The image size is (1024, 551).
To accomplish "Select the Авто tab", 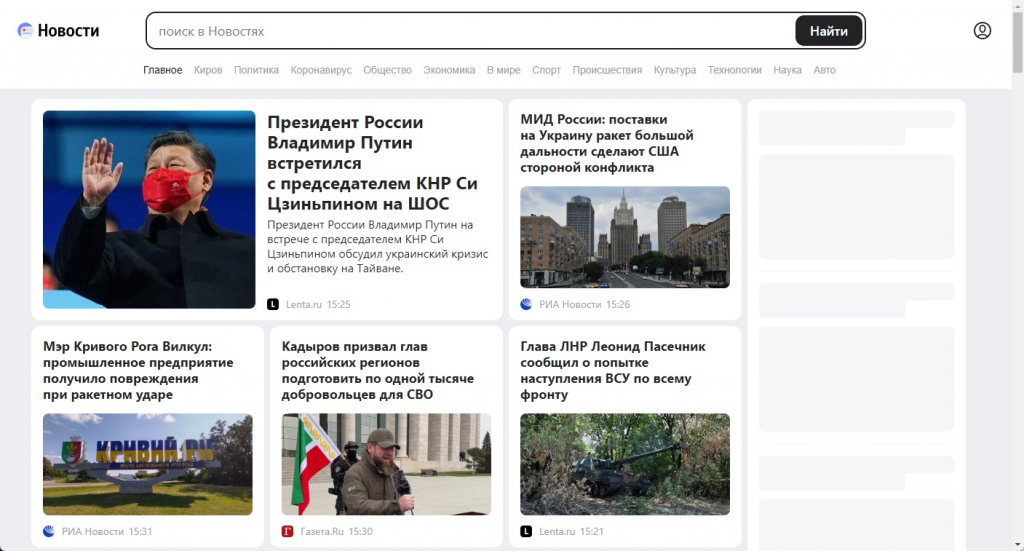I will point(824,70).
